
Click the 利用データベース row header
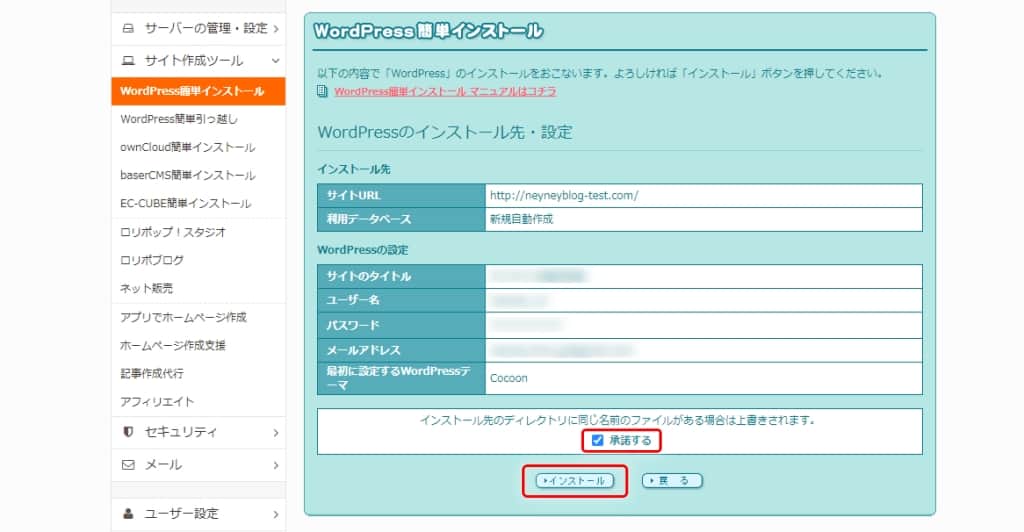[401, 219]
